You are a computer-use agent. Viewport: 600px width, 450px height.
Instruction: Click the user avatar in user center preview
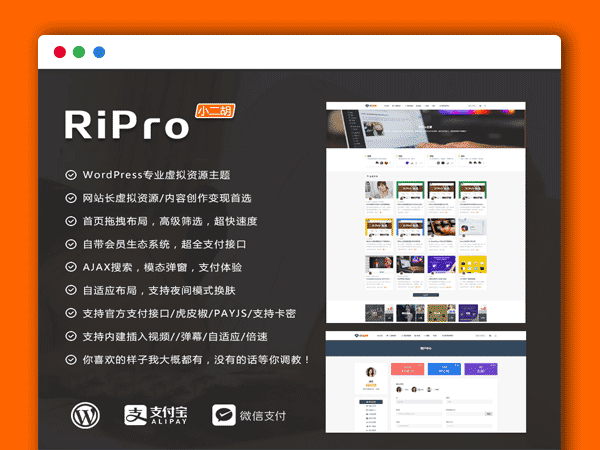coord(370,372)
